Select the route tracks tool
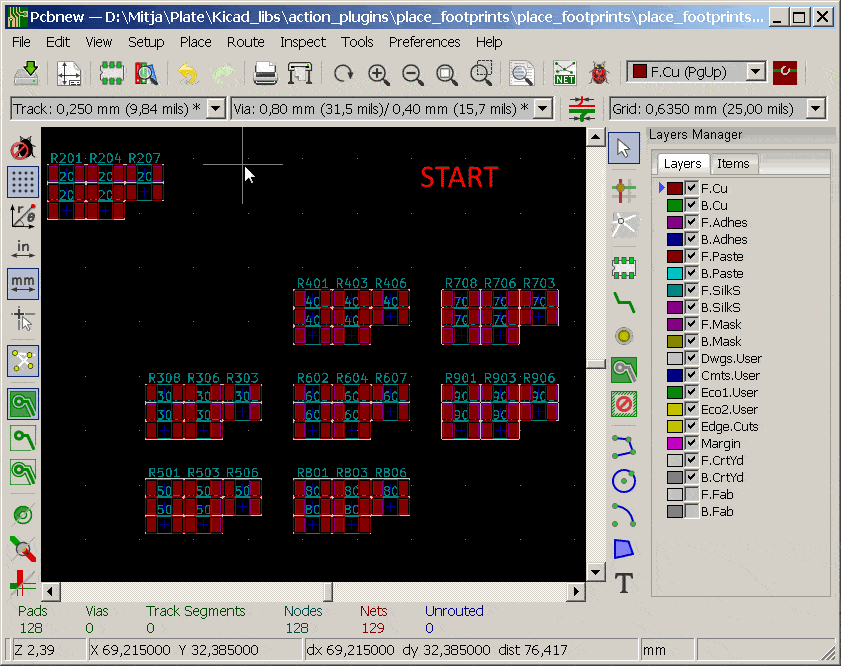Viewport: 841px width, 666px height. 624,303
